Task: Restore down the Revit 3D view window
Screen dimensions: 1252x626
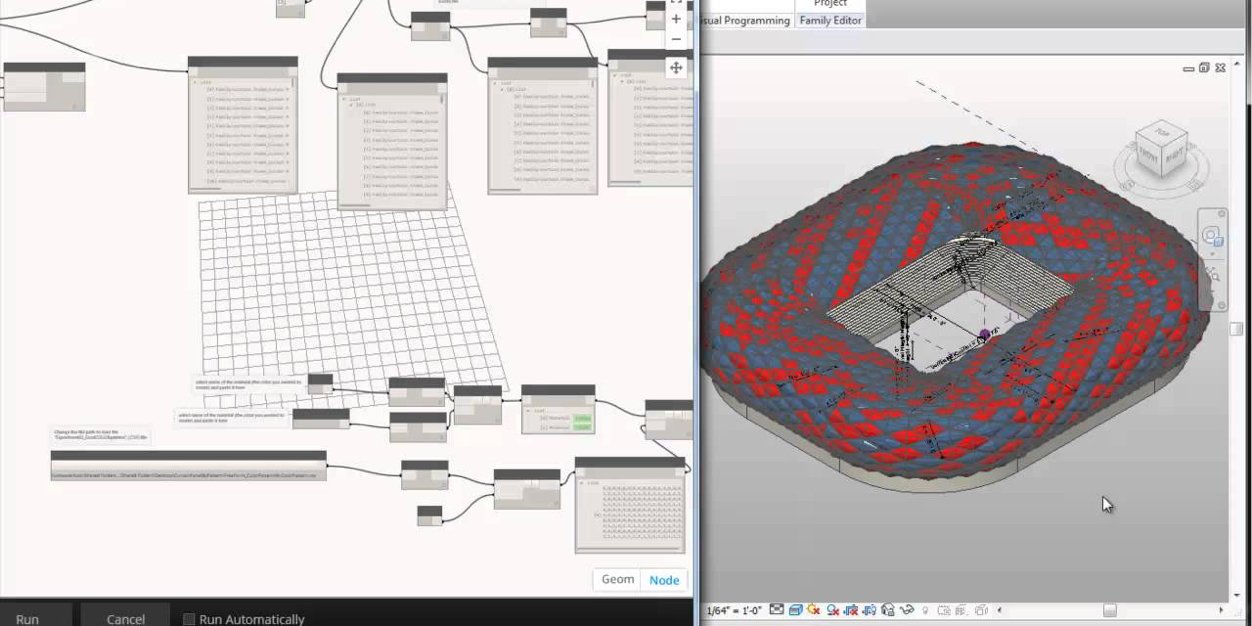Action: (1204, 67)
